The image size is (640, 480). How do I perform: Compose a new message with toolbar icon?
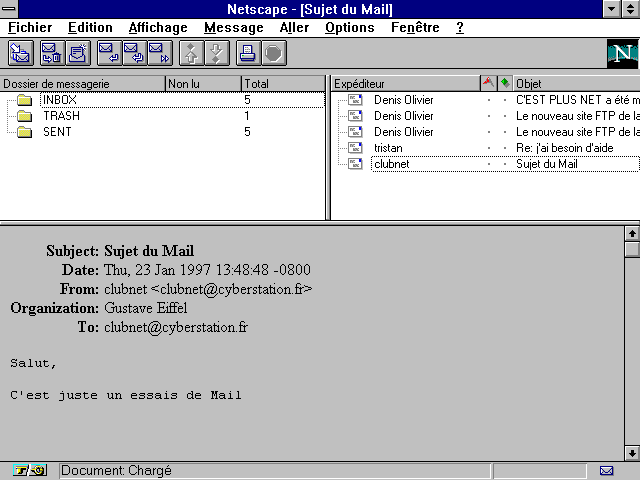pos(78,53)
